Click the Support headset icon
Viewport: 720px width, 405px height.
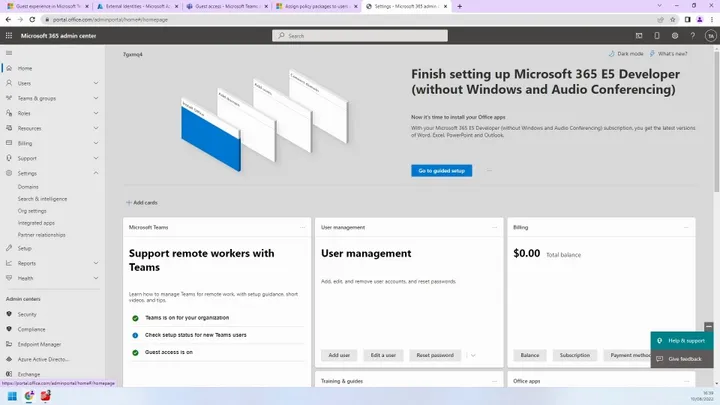tap(9, 158)
